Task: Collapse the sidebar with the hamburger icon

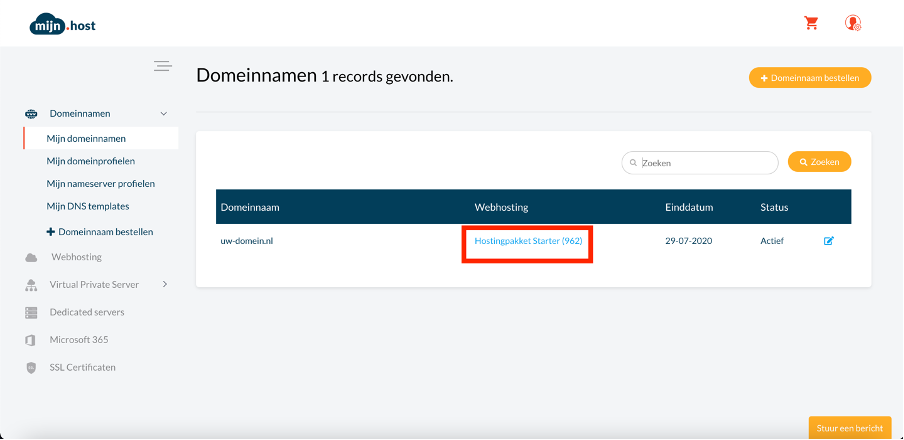Action: [x=163, y=66]
